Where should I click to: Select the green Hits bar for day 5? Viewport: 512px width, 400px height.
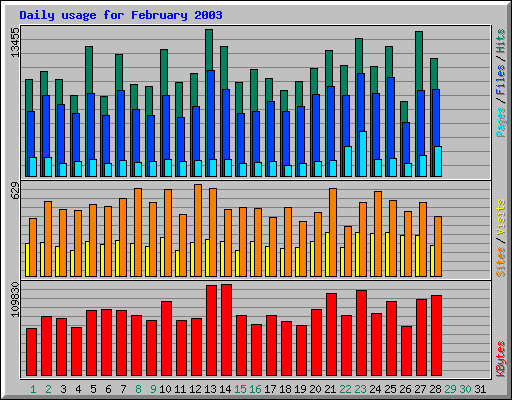(89, 70)
